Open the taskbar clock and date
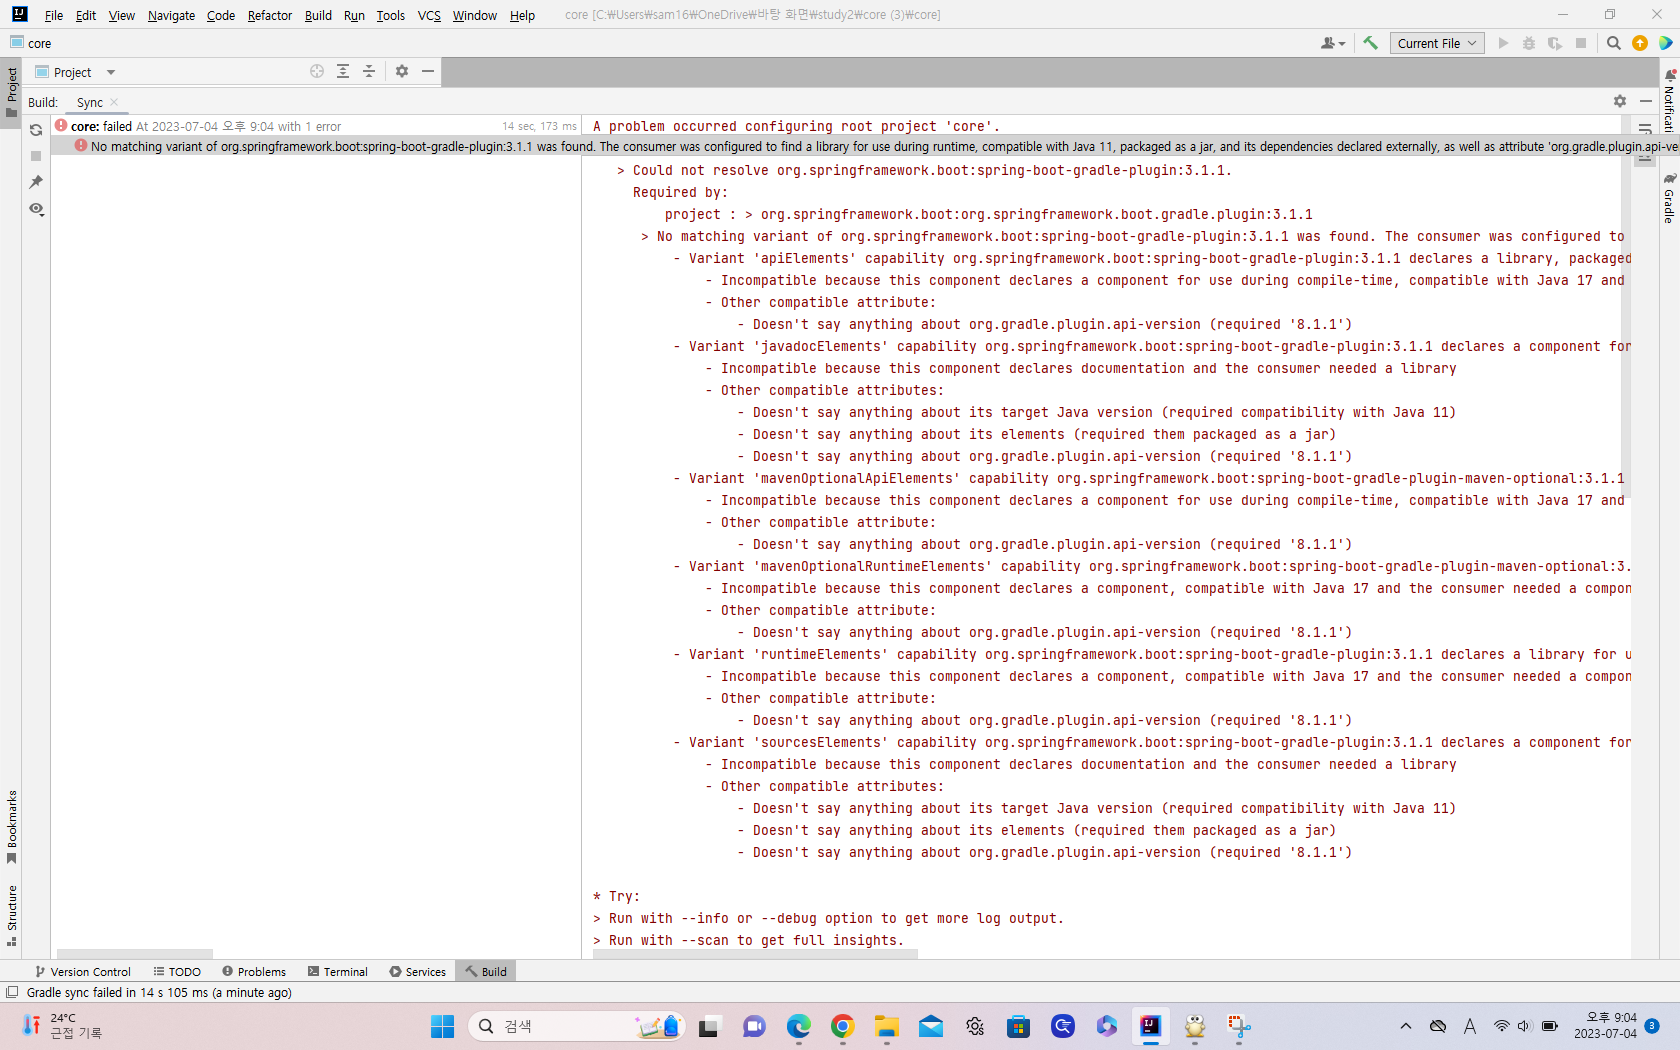This screenshot has height=1050, width=1680. [x=1605, y=1026]
